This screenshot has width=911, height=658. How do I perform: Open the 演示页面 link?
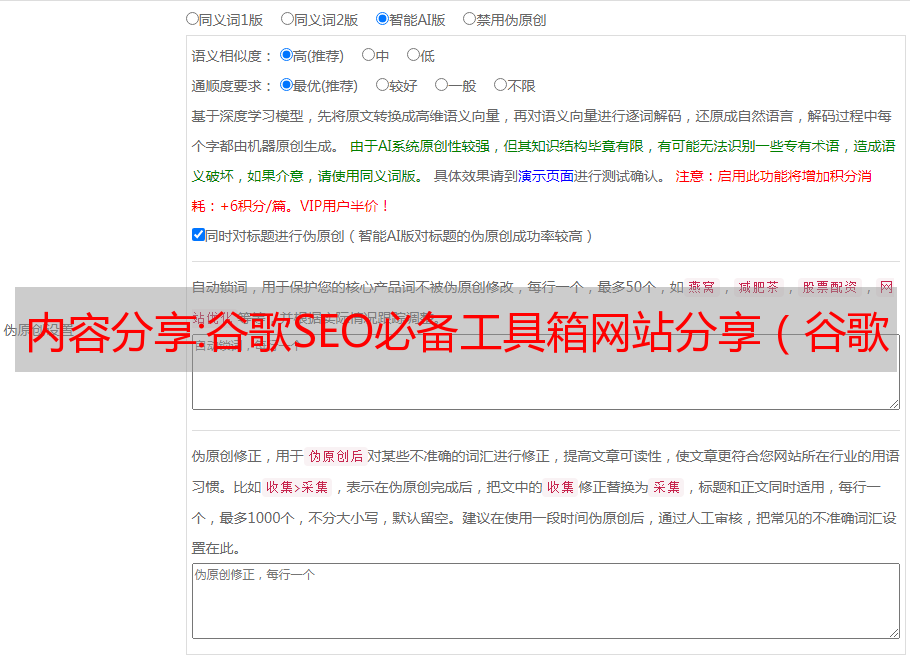click(546, 176)
